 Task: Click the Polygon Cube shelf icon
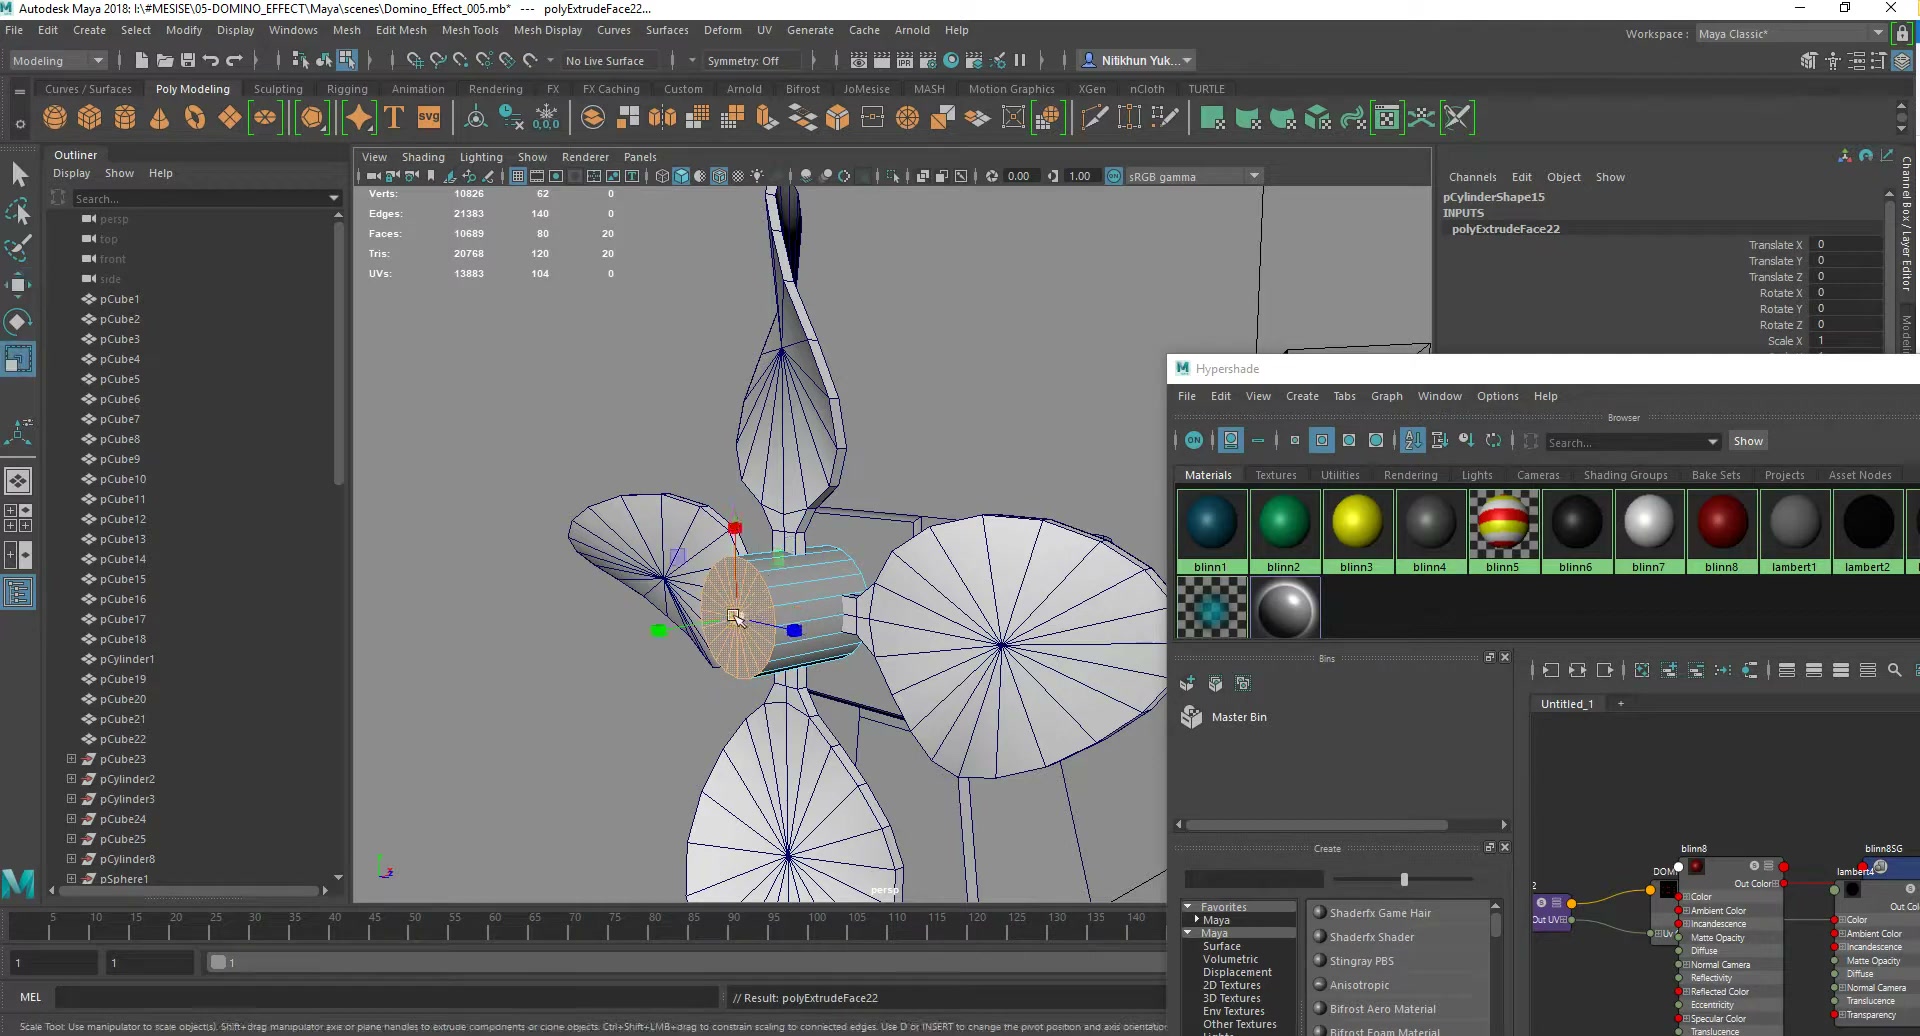coord(90,118)
